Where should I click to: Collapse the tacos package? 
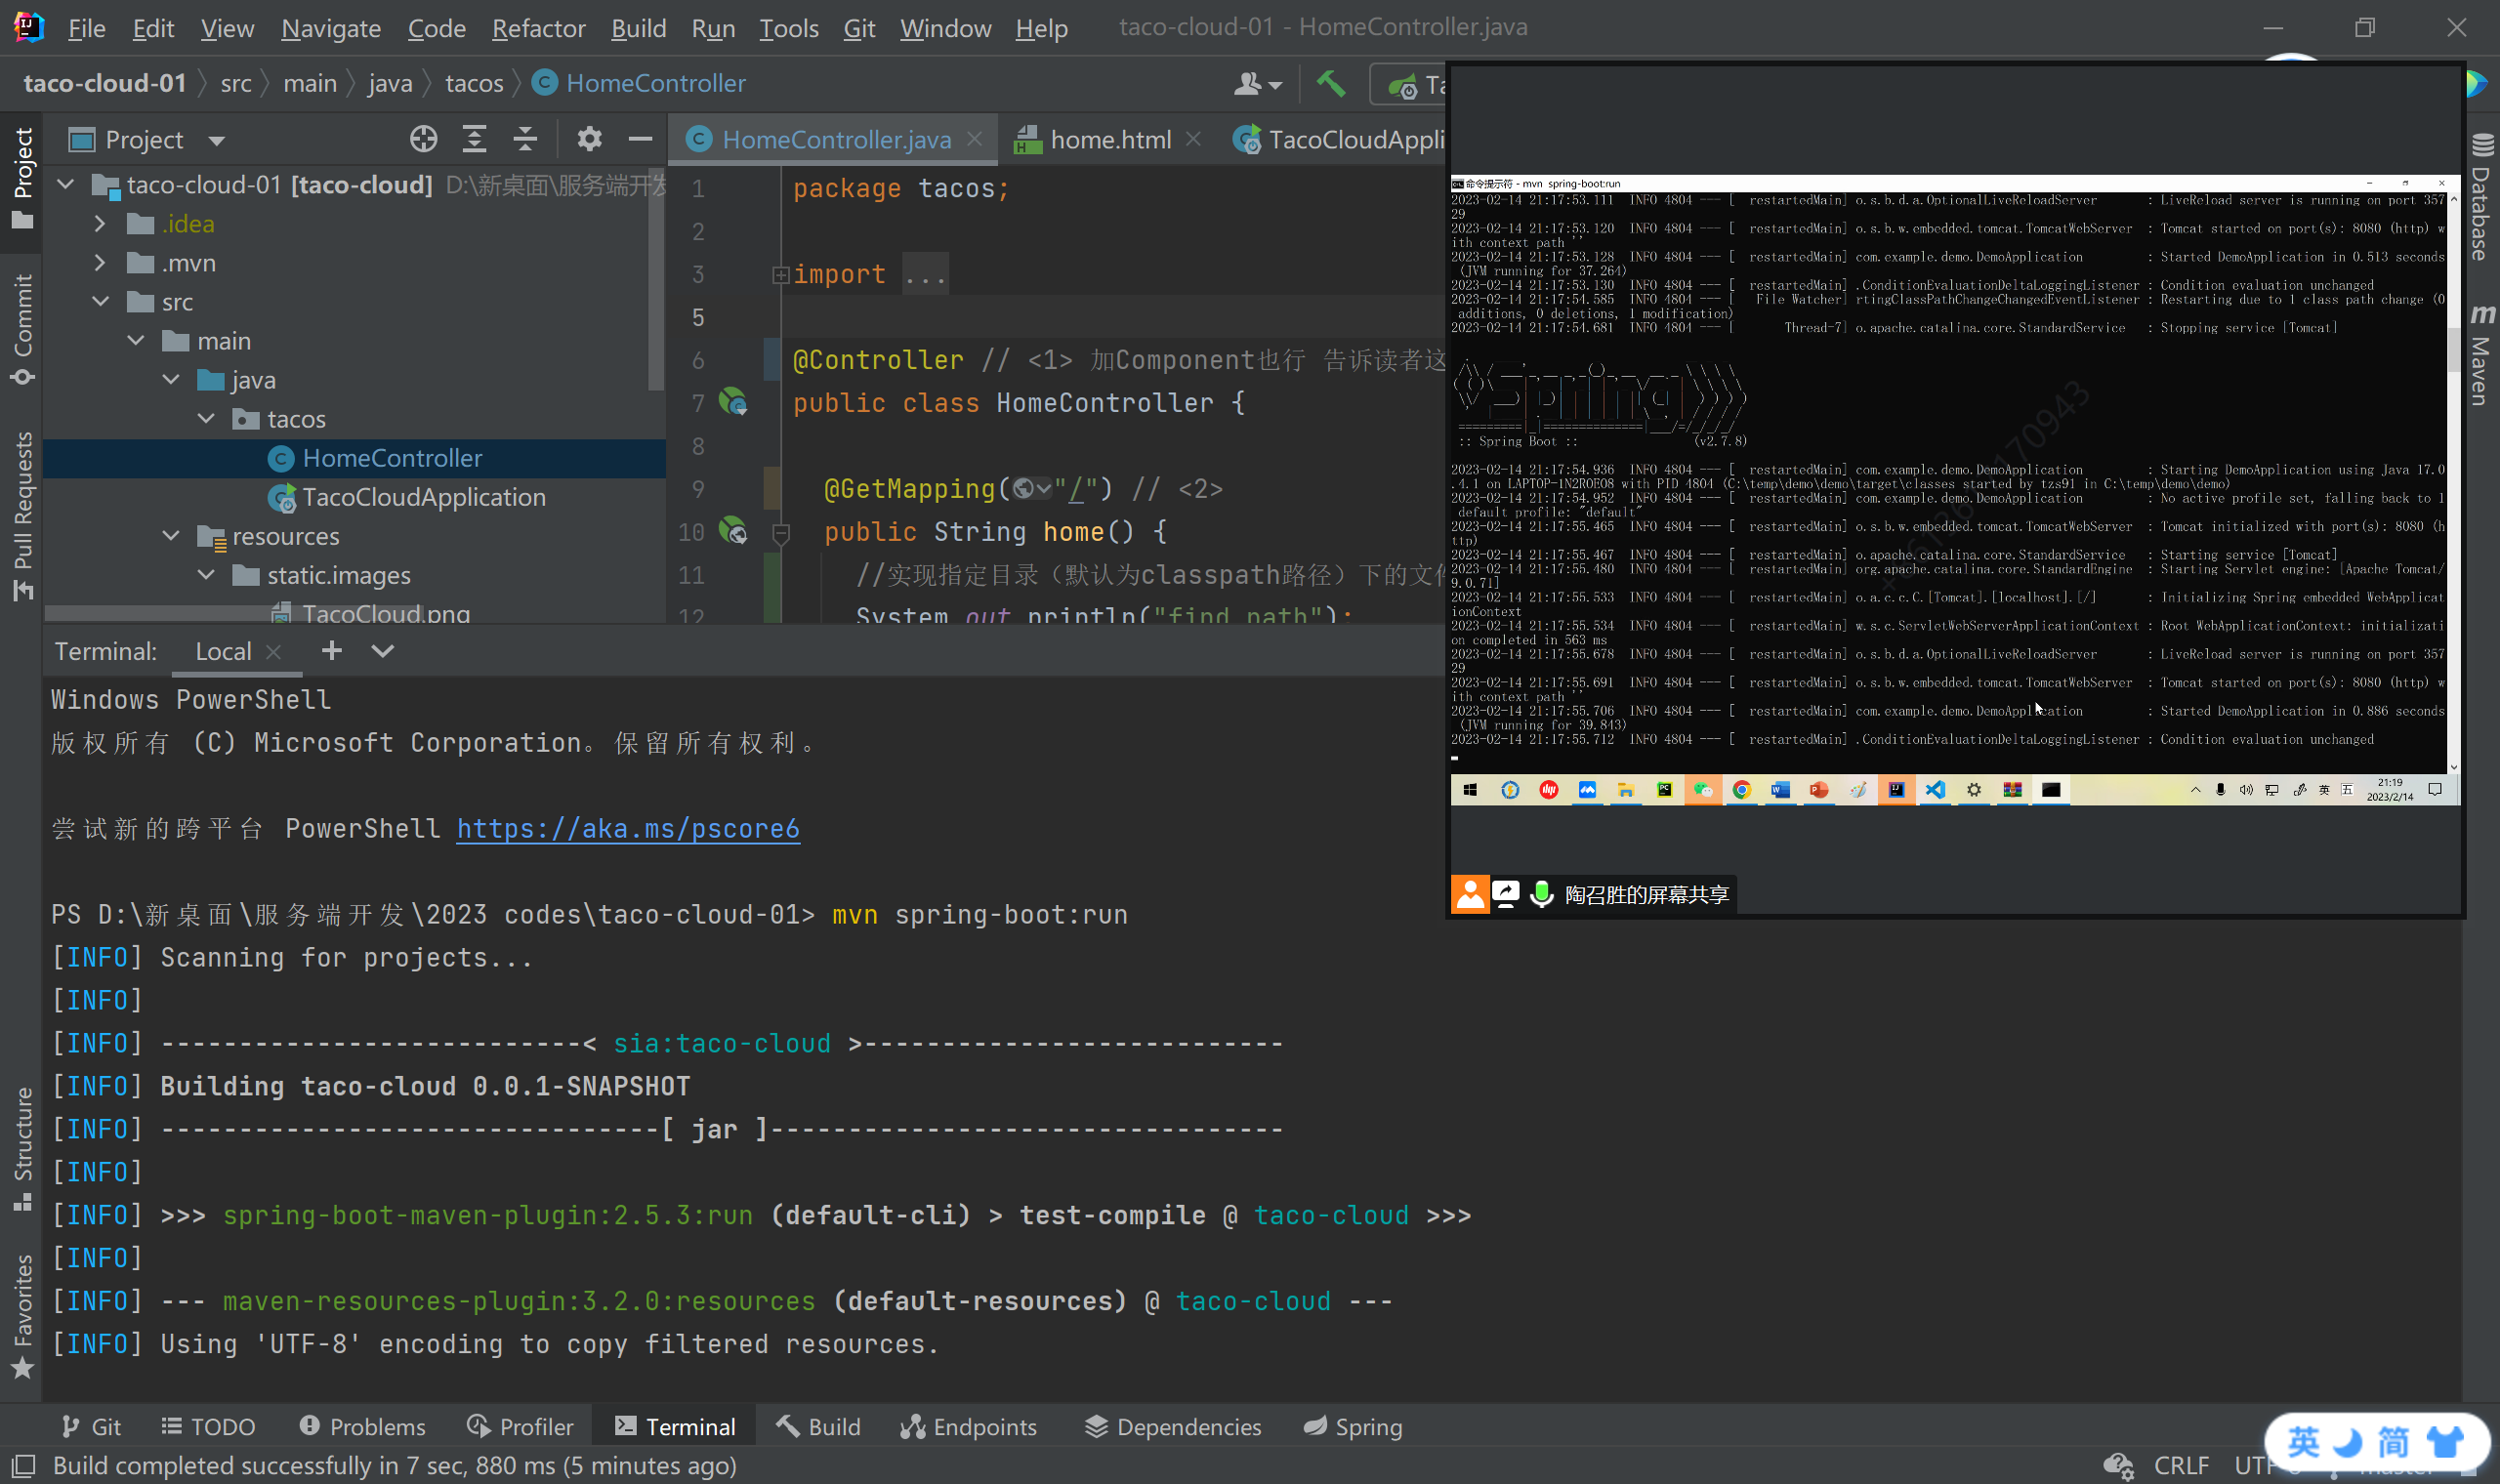(206, 419)
